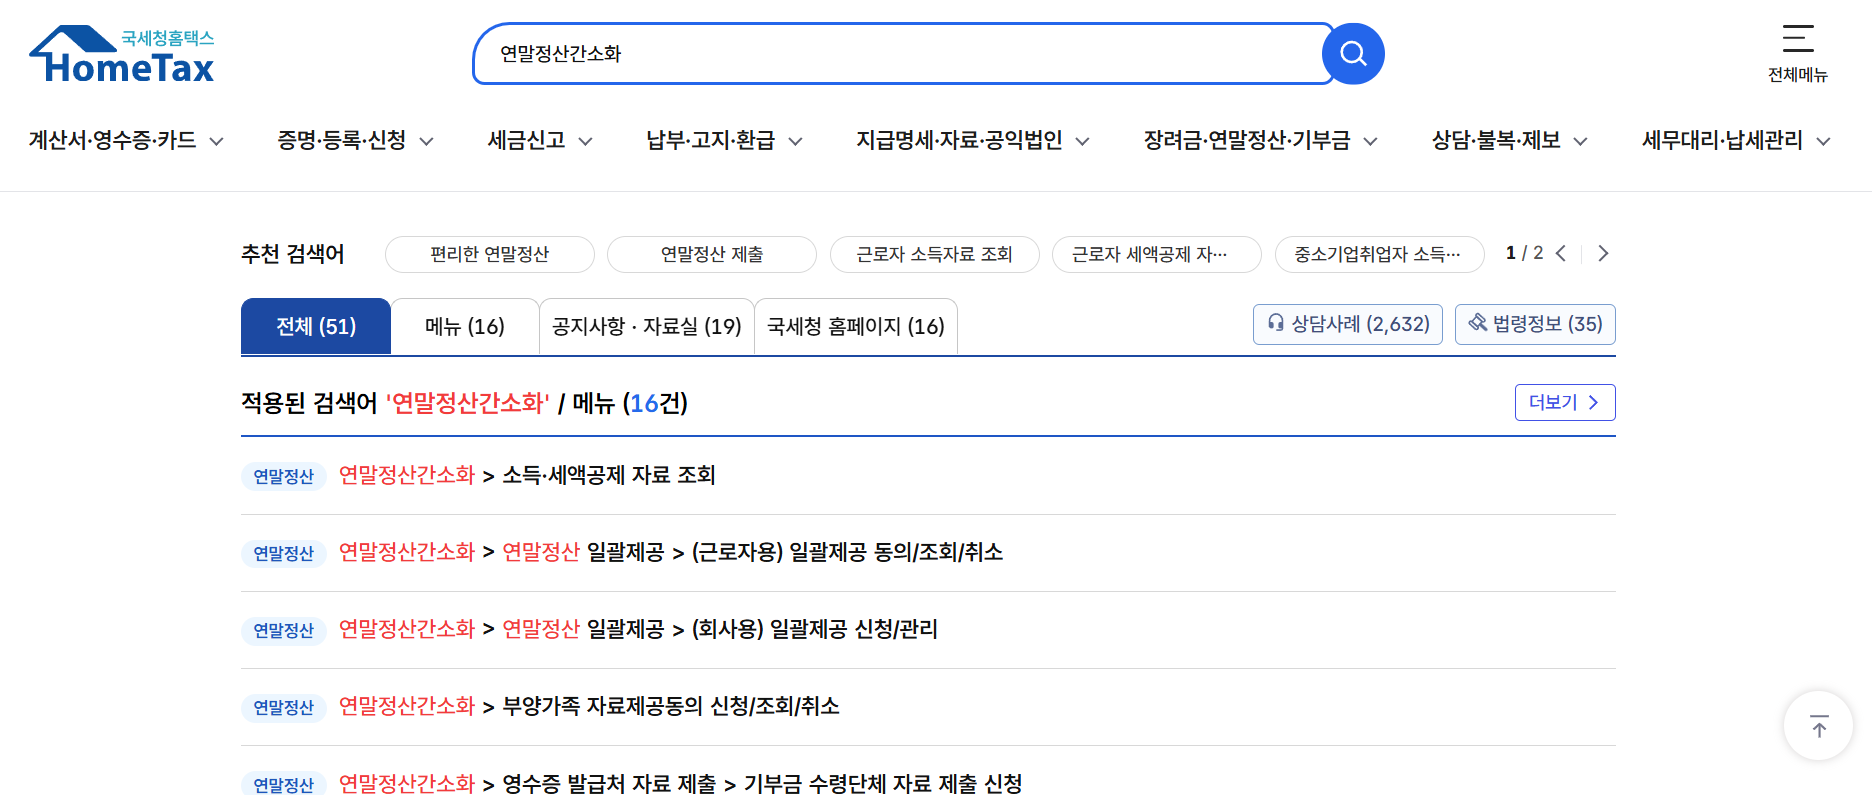Select recommended keyword 연말정산 제출
This screenshot has width=1872, height=795.
point(712,254)
